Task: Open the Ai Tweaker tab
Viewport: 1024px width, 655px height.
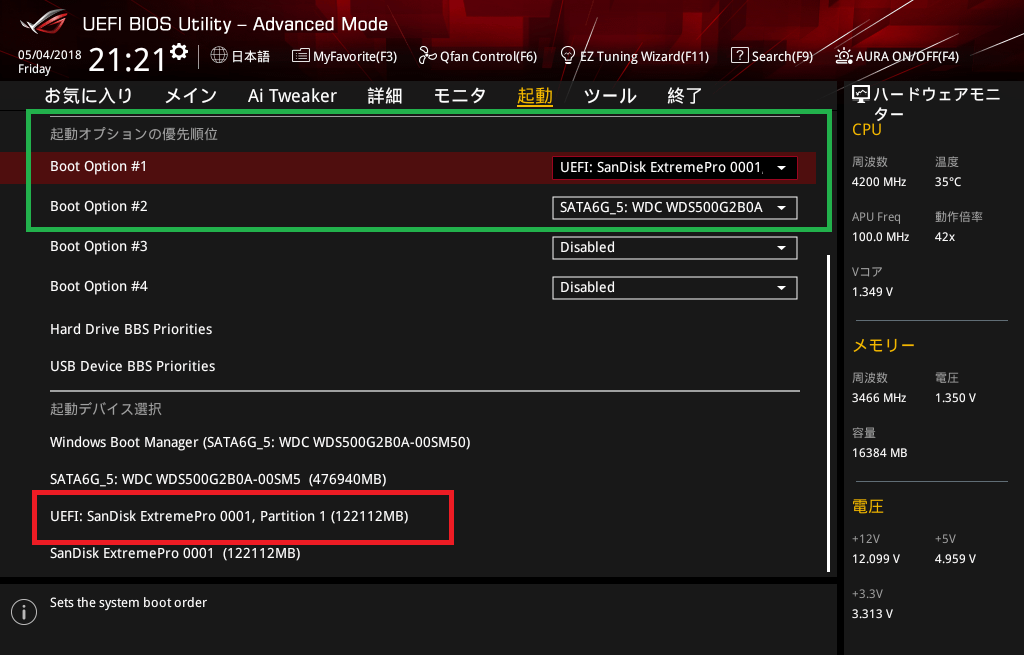Action: coord(292,96)
